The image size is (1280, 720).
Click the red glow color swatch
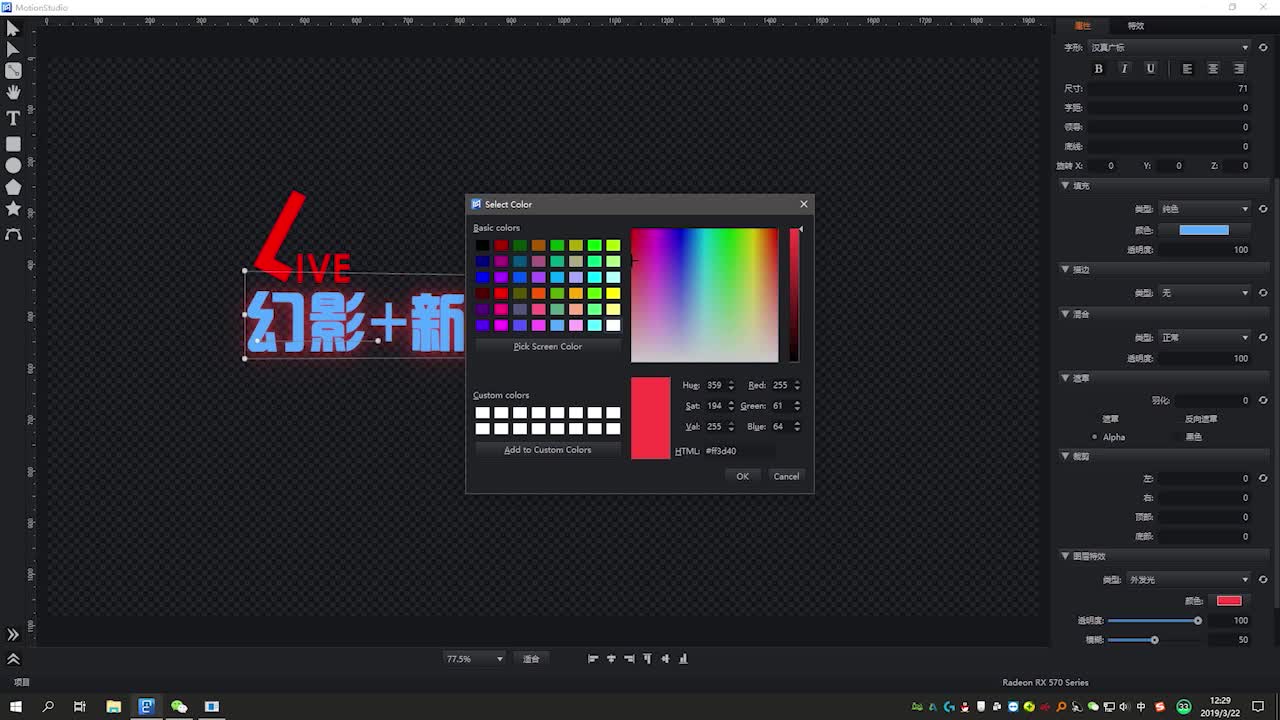1229,601
